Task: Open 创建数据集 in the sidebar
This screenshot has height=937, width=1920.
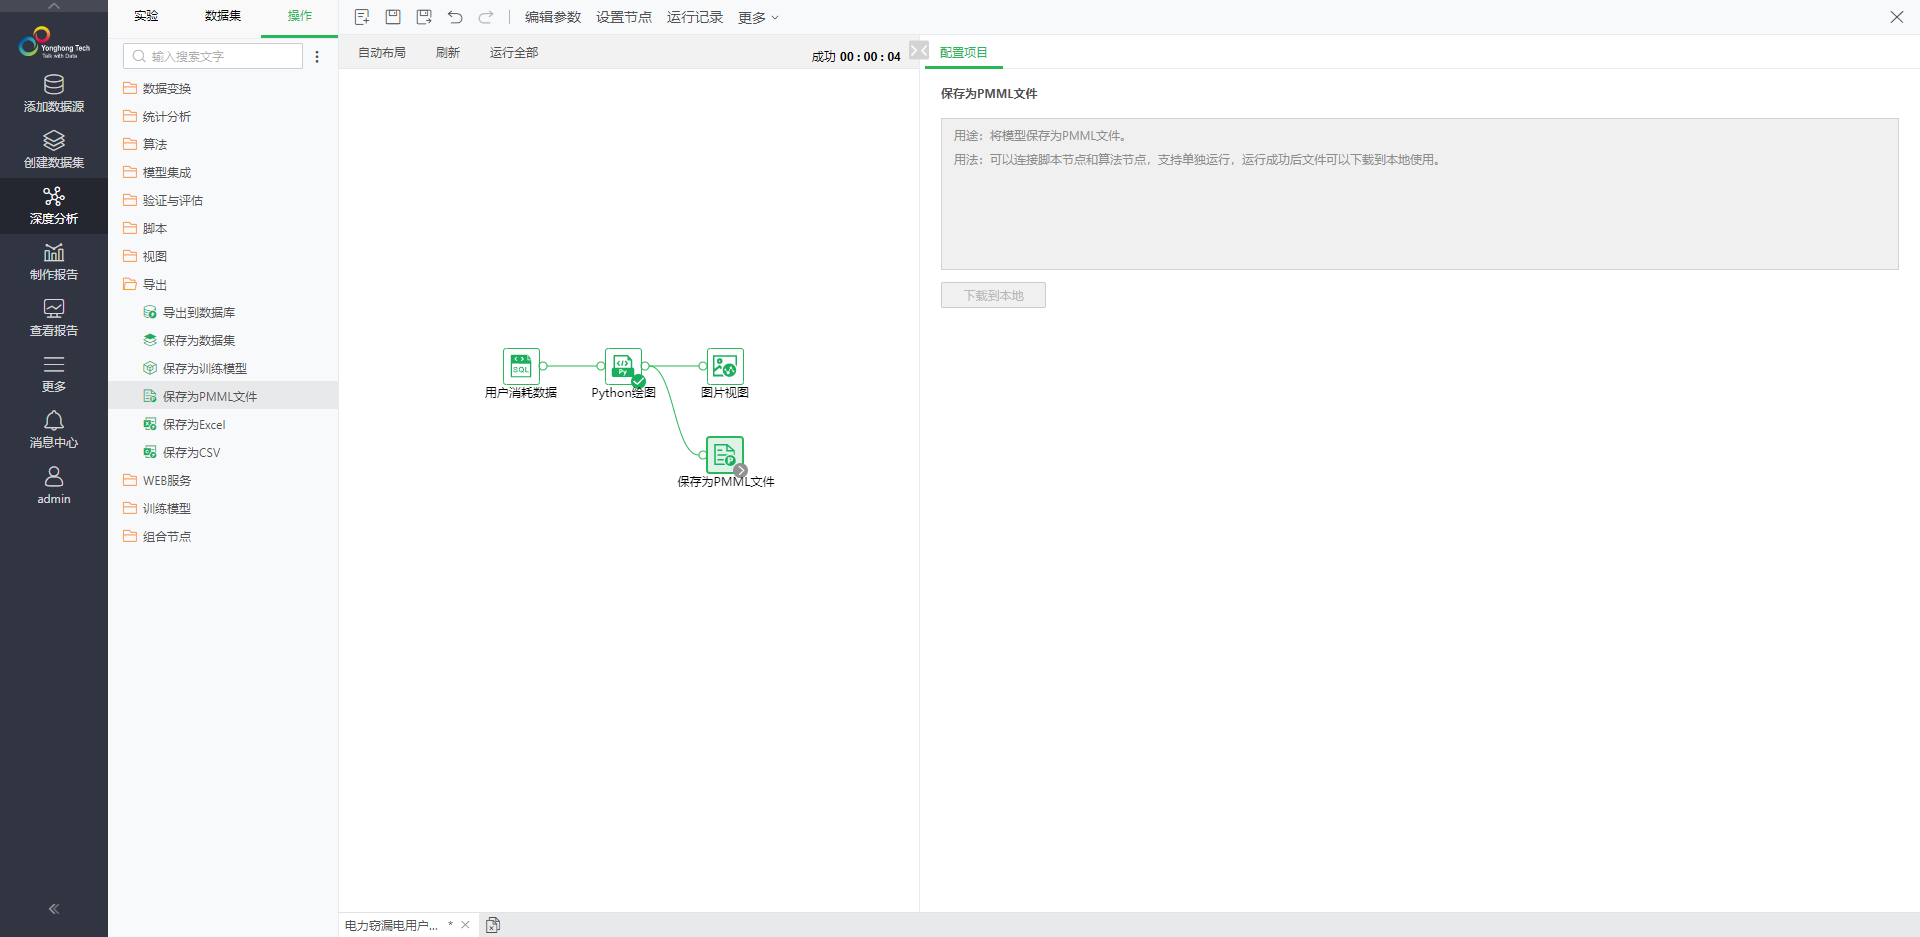Action: tap(54, 149)
